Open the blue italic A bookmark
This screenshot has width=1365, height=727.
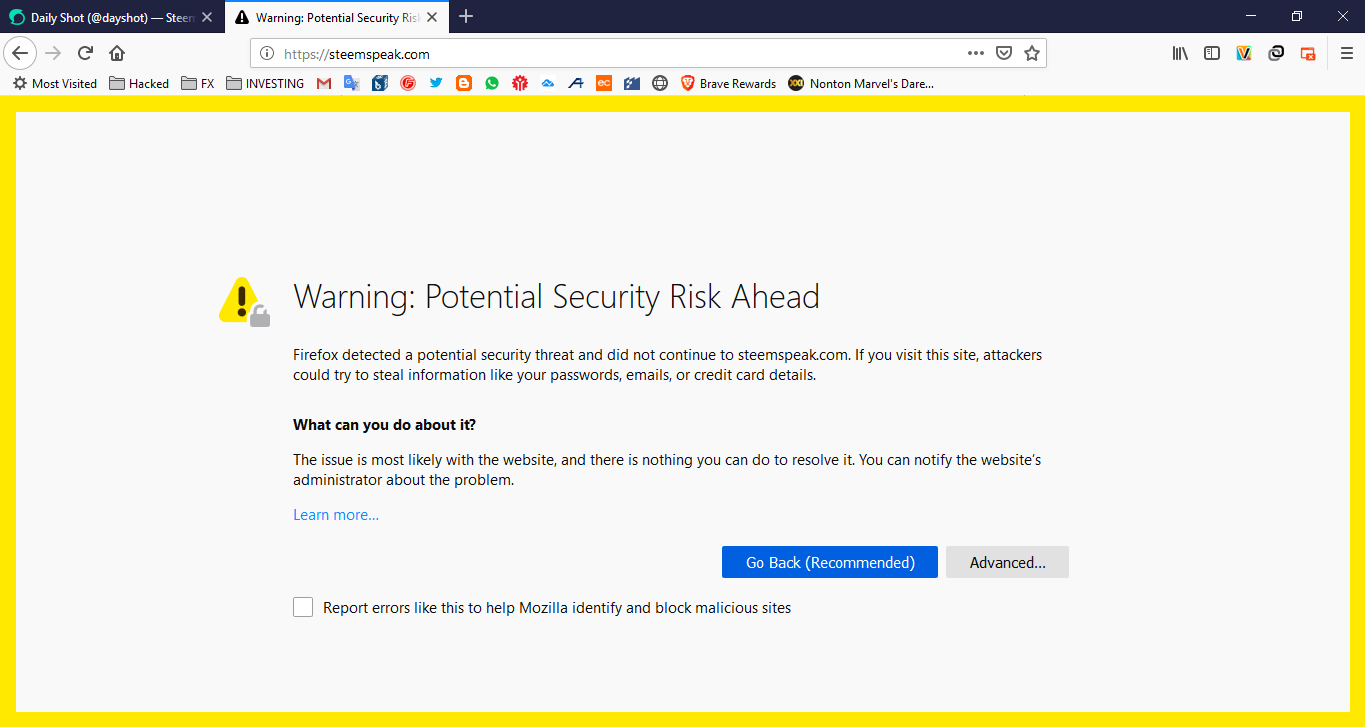(576, 84)
